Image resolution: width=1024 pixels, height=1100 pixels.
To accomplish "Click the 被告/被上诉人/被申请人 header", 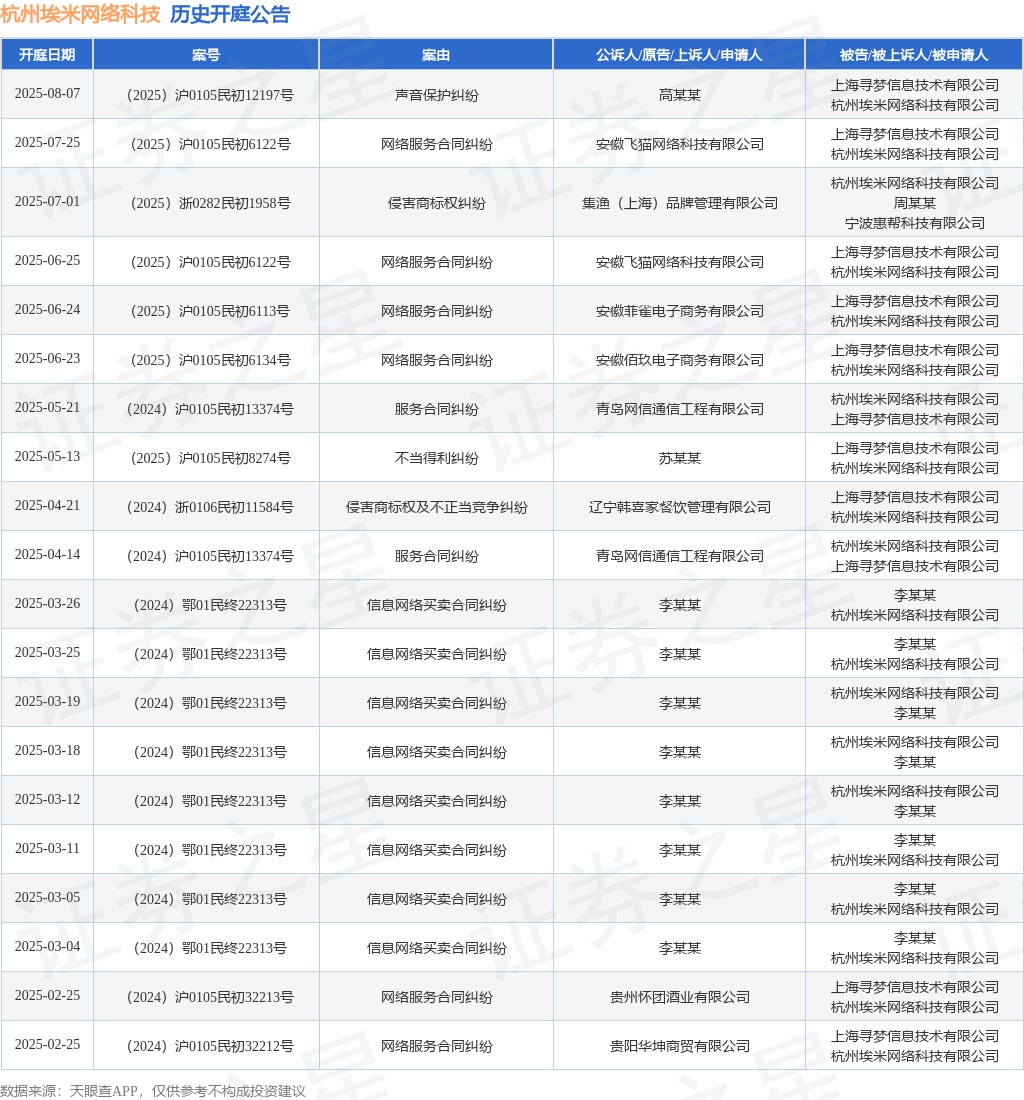I will click(914, 55).
